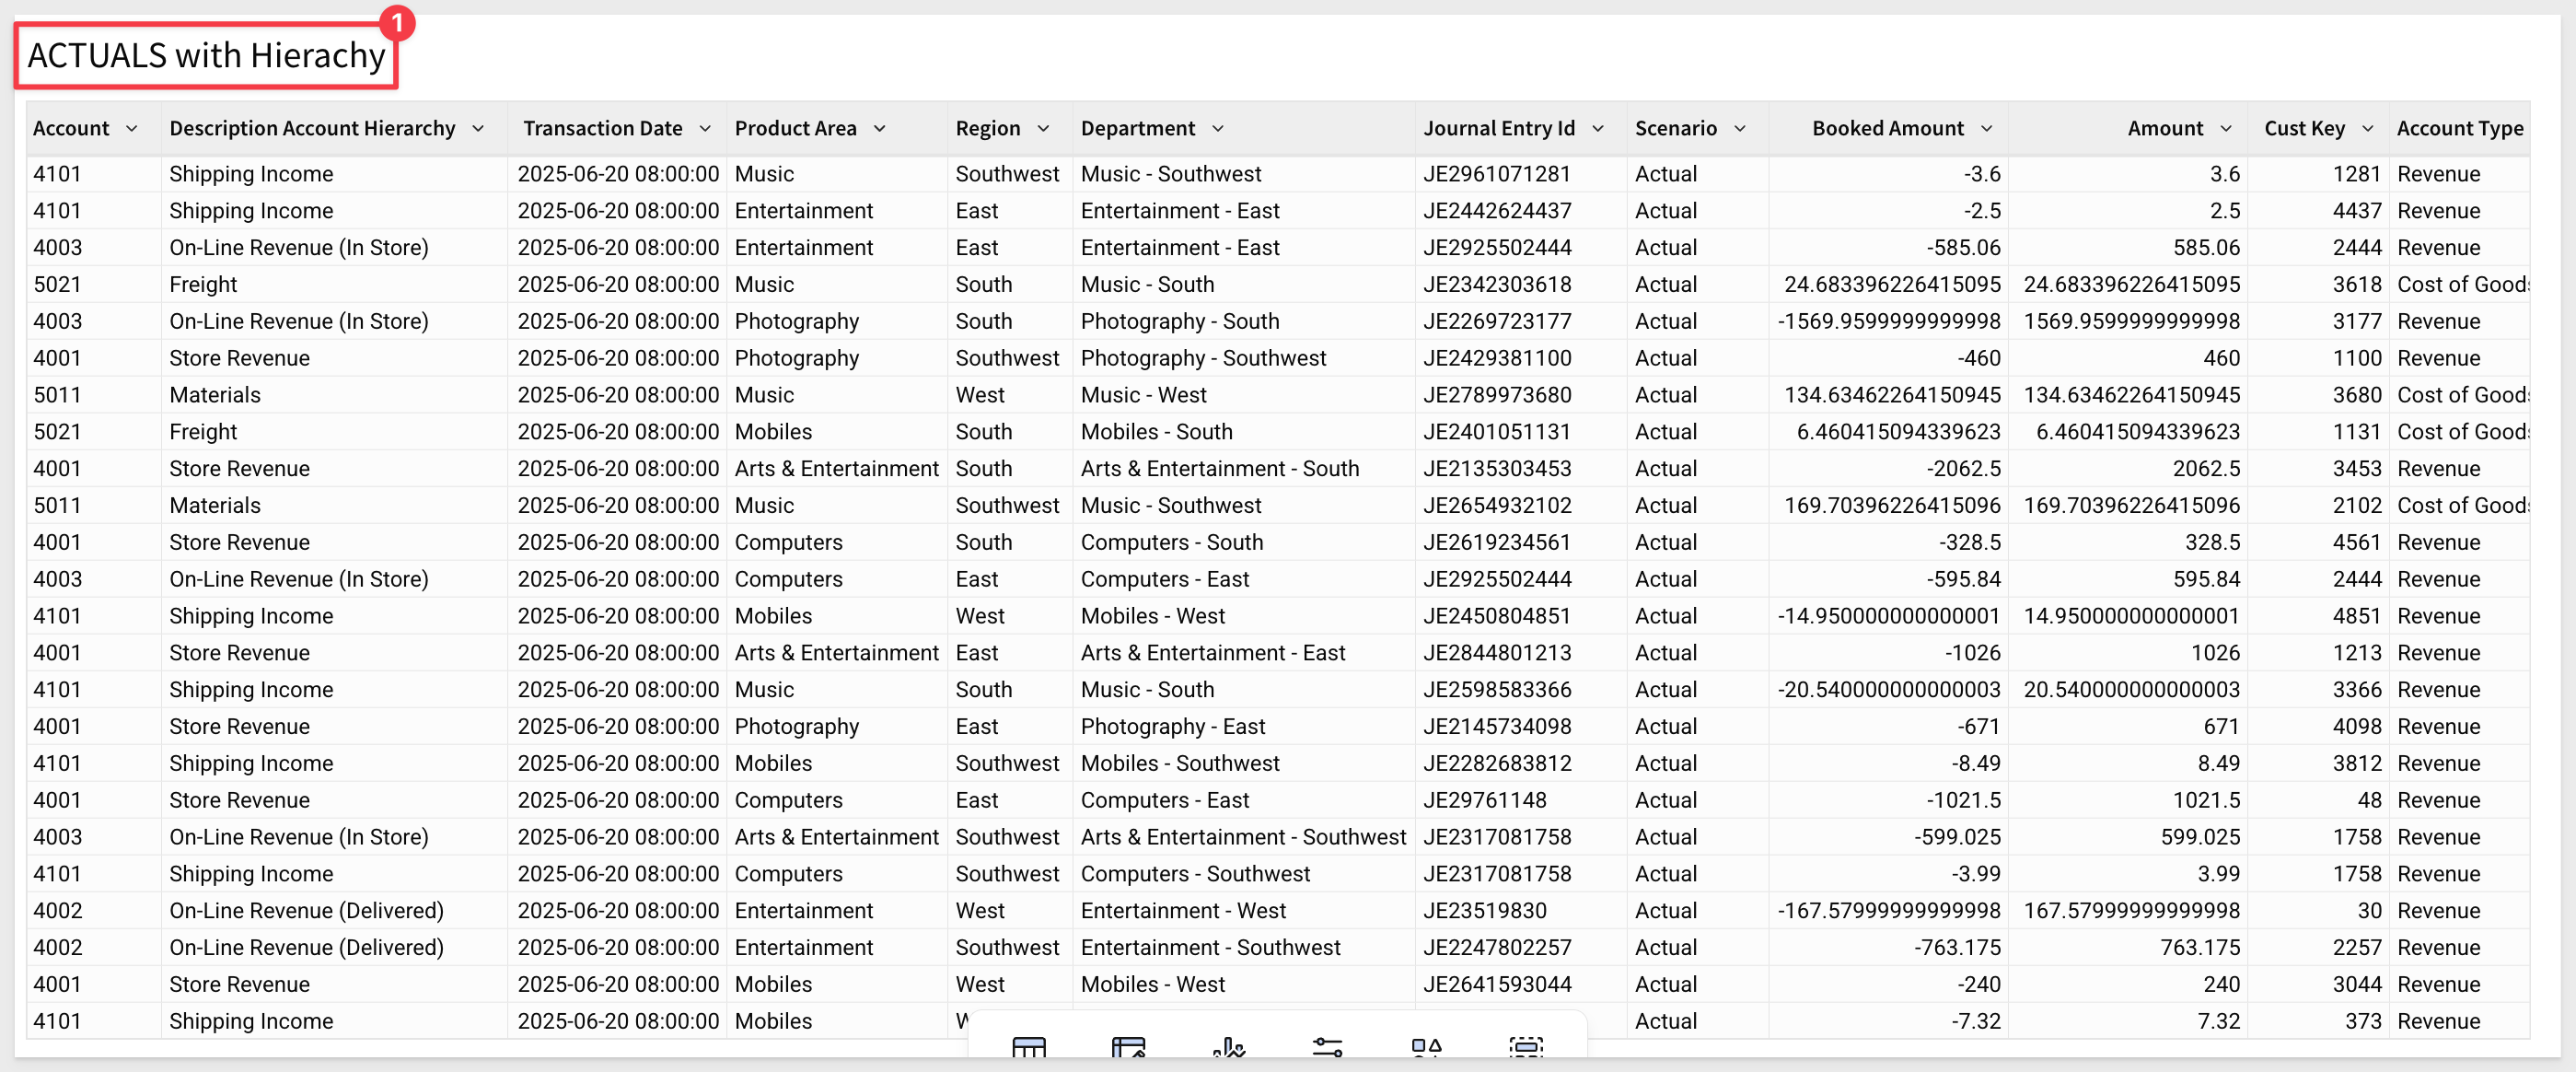
Task: Select cell JE2789973680
Action: (x=1497, y=395)
